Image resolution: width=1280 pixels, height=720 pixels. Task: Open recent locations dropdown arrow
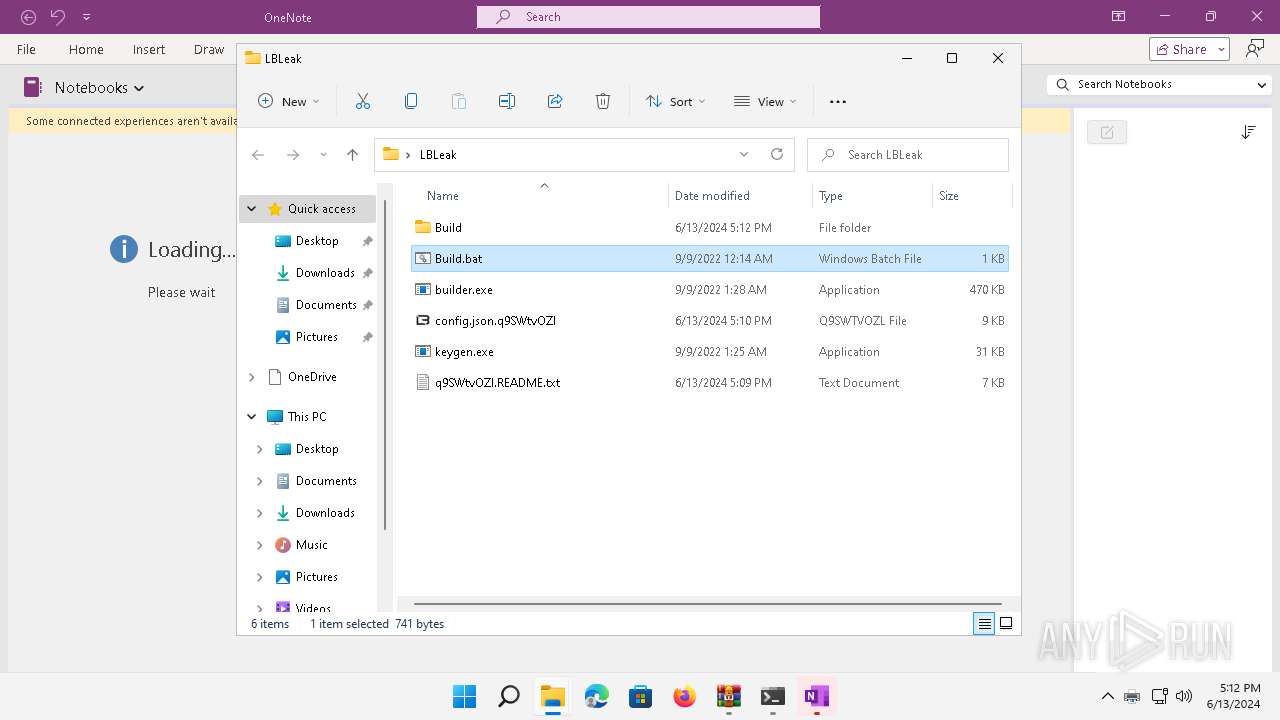coord(323,155)
